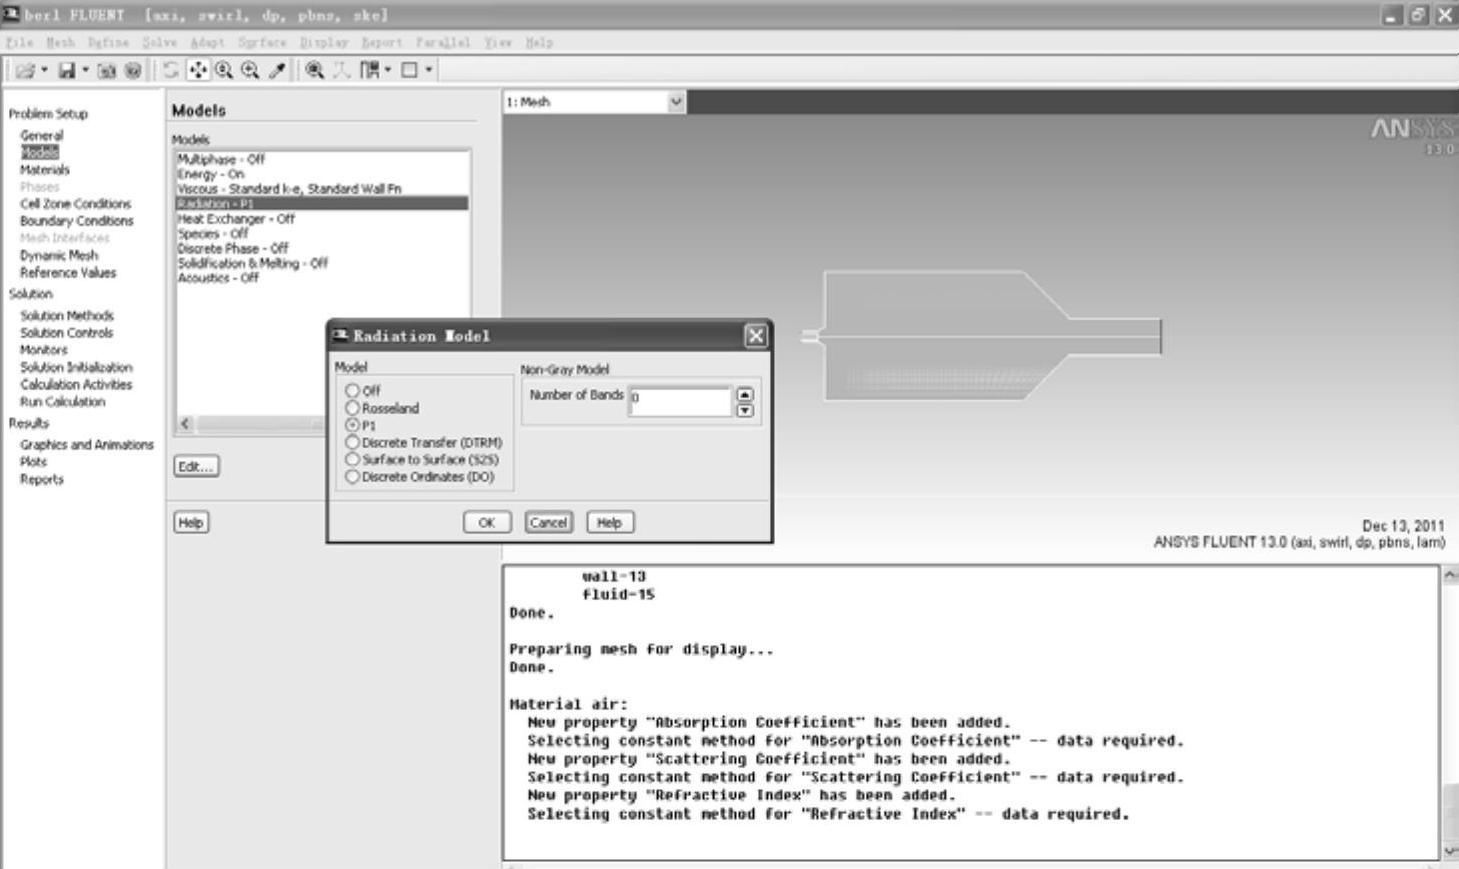Open the Display menu
Image resolution: width=1459 pixels, height=869 pixels.
pyautogui.click(x=324, y=43)
